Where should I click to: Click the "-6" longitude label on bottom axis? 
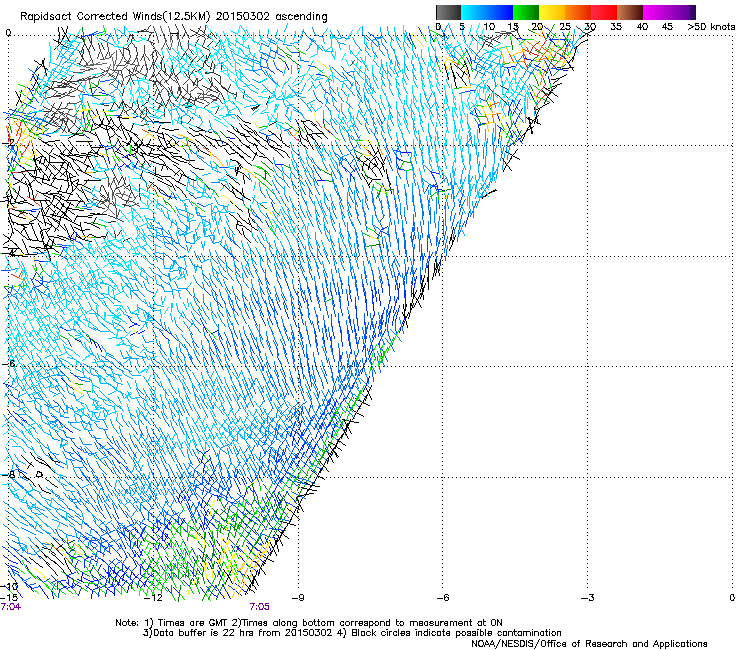point(442,598)
